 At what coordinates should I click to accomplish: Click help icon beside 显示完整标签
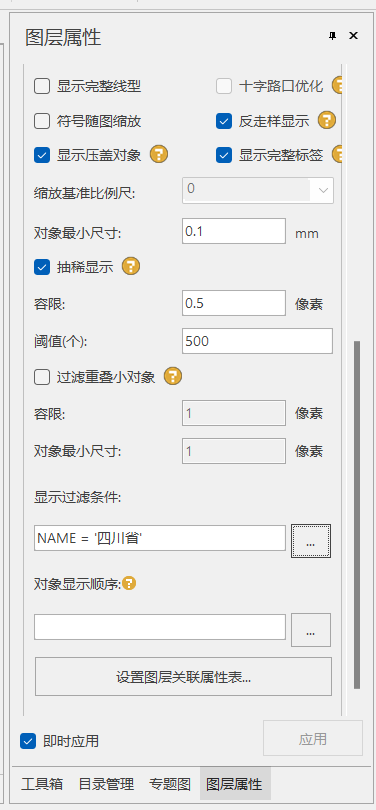click(x=339, y=154)
